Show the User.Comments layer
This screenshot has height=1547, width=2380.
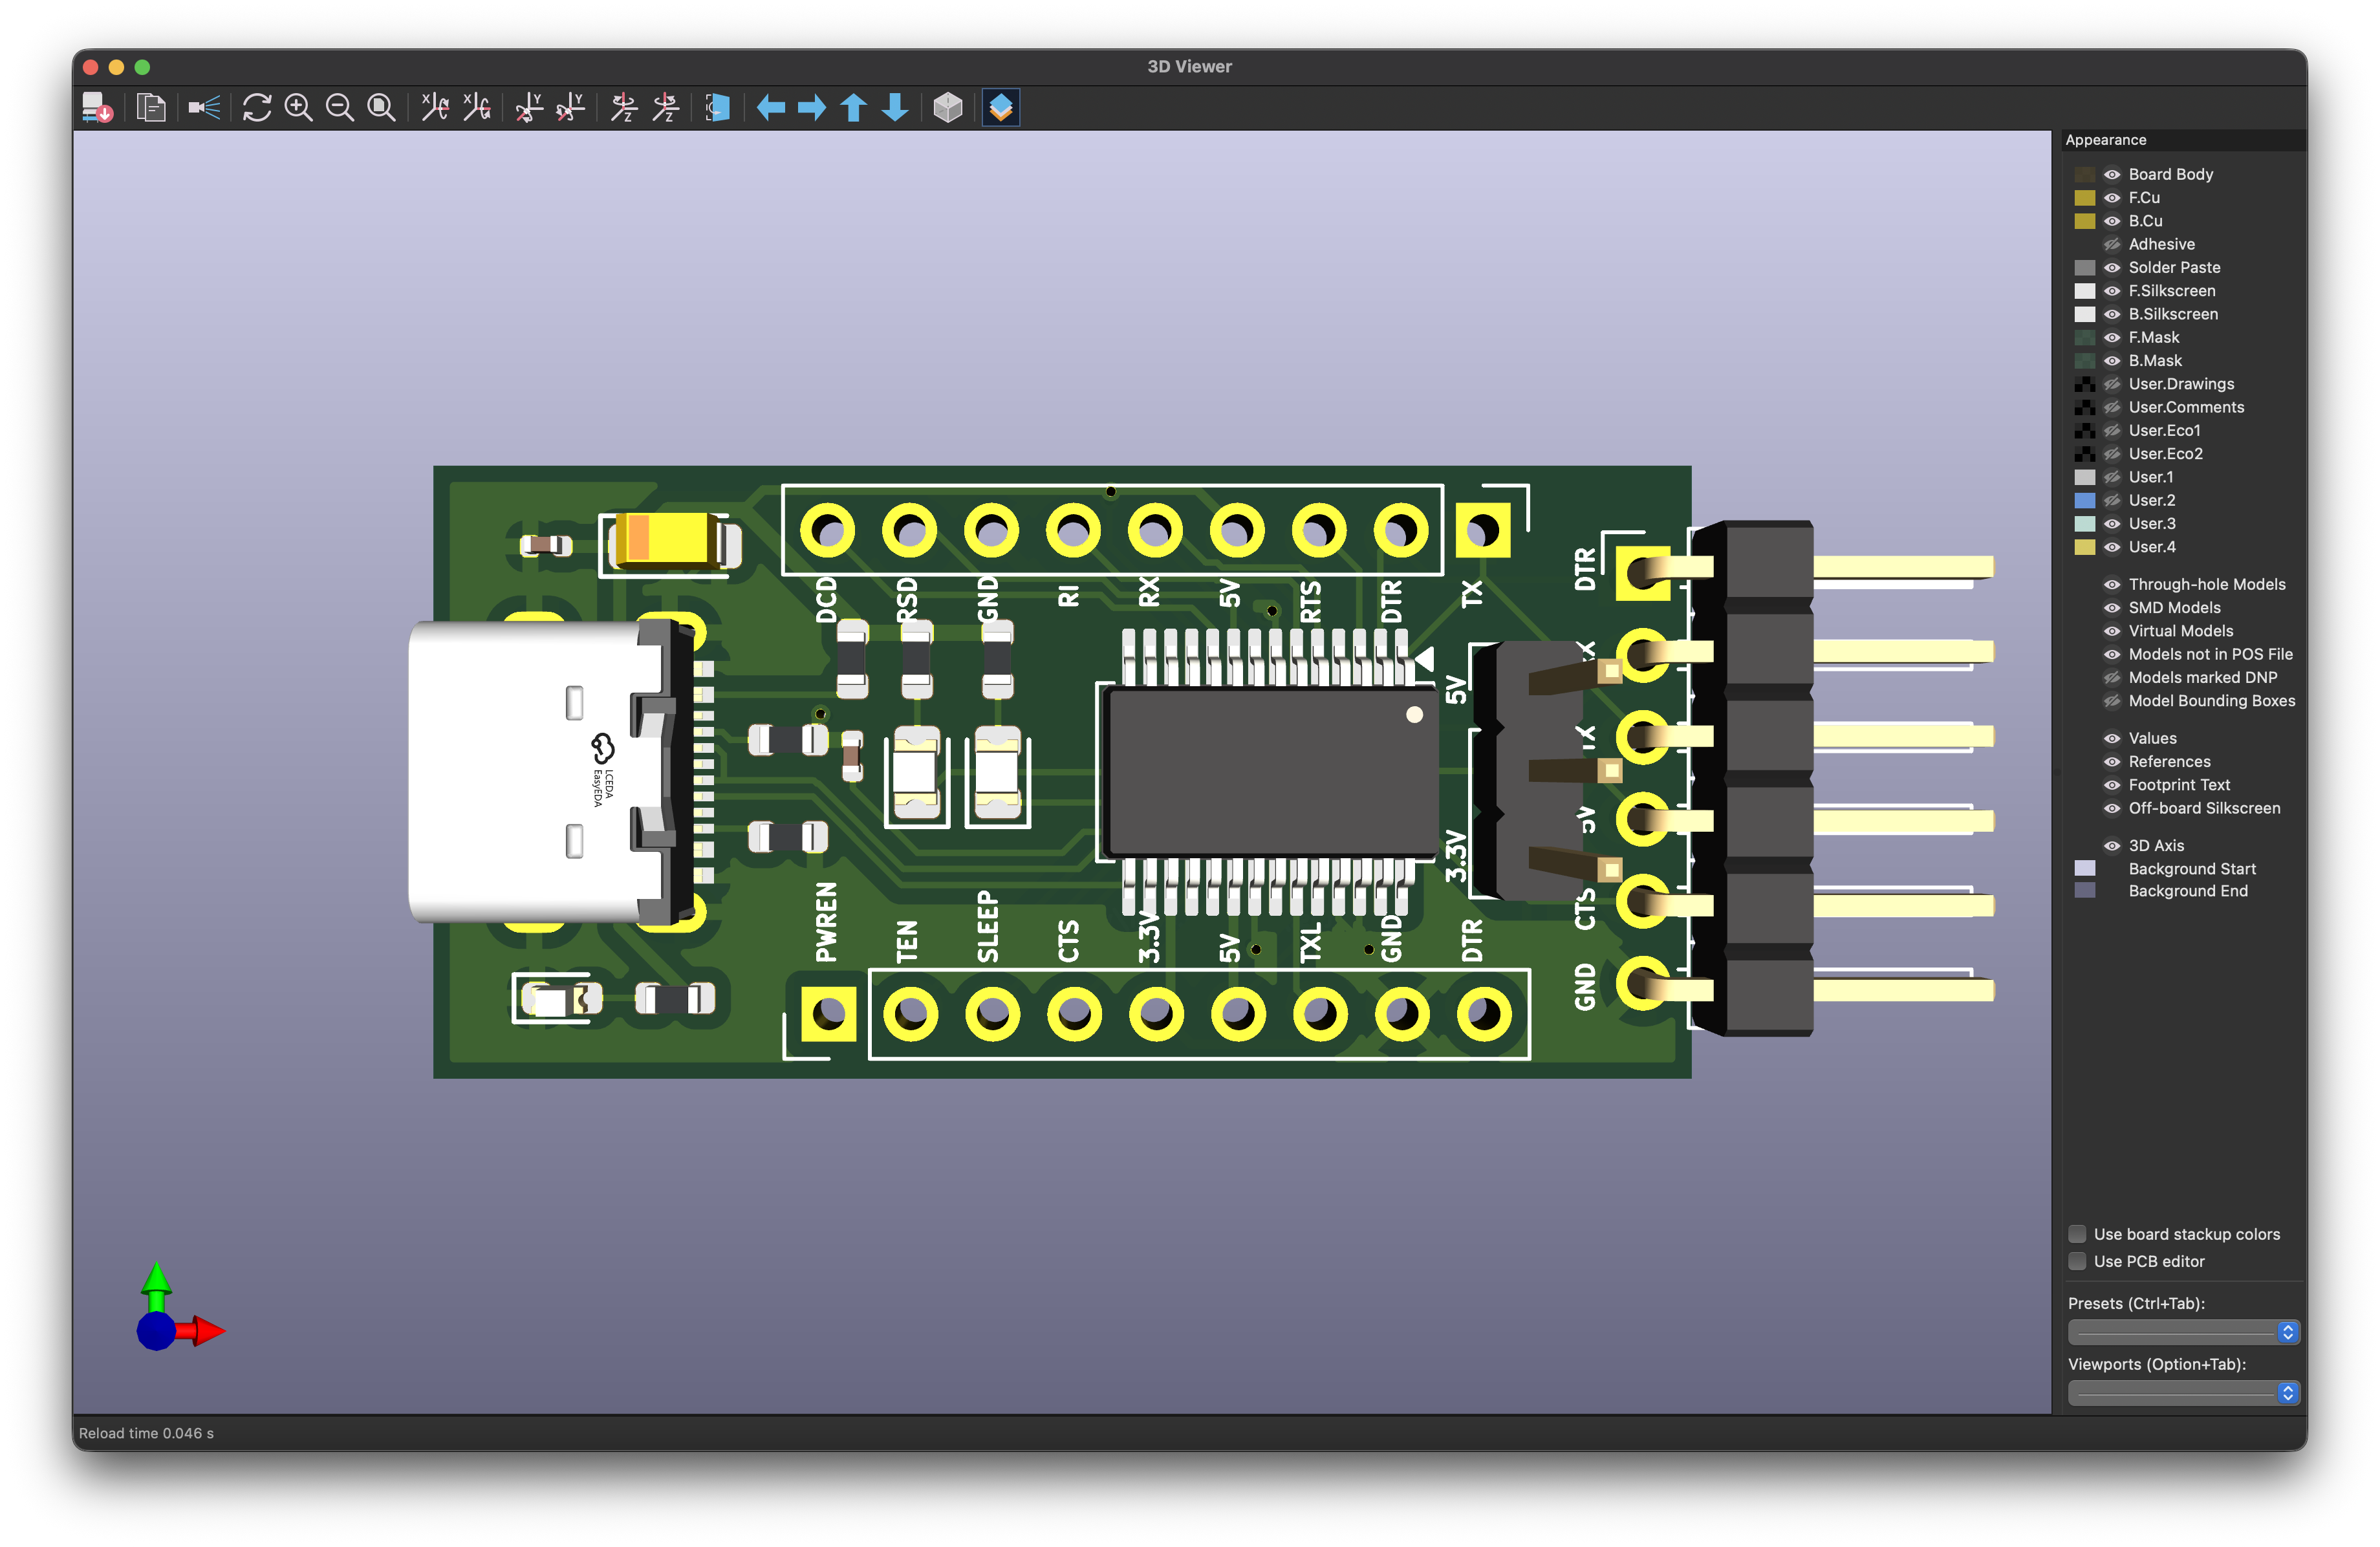tap(2112, 407)
